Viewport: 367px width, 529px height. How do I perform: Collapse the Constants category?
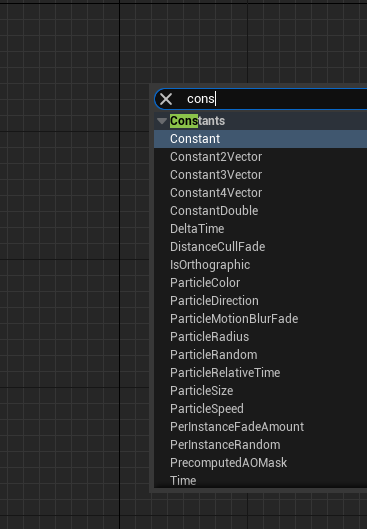pyautogui.click(x=162, y=121)
